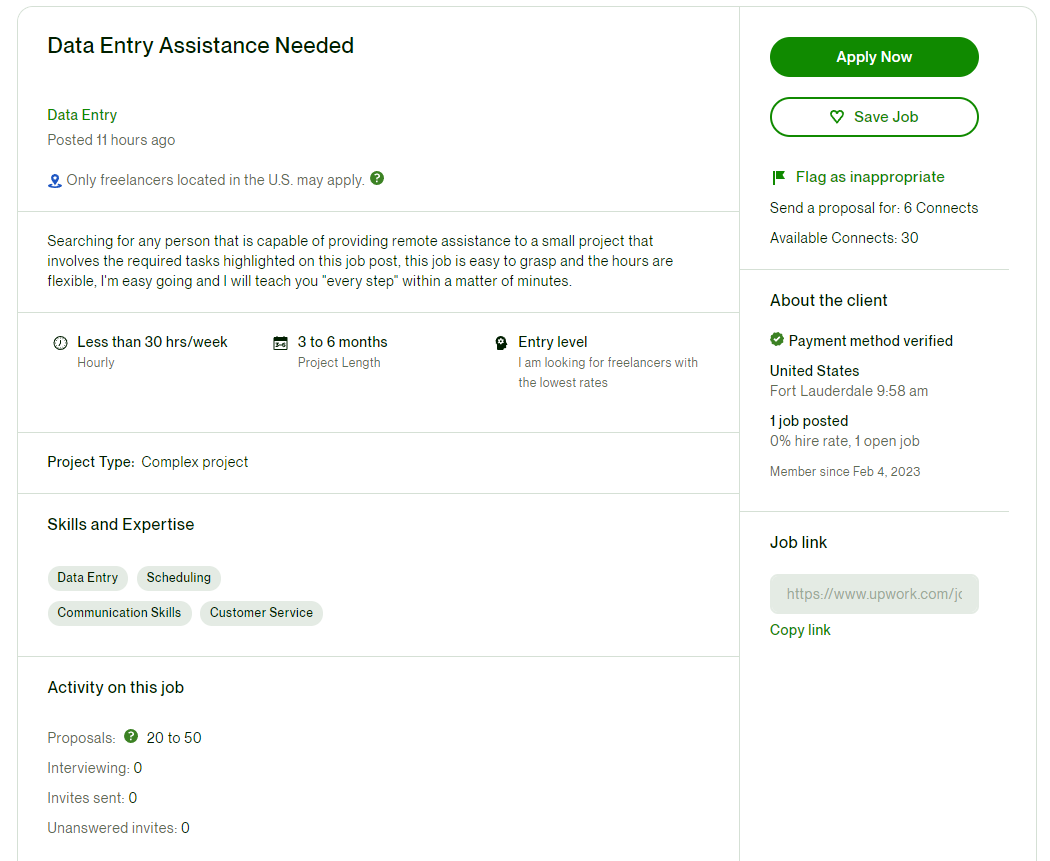Click the calendar icon beside project length

[281, 343]
